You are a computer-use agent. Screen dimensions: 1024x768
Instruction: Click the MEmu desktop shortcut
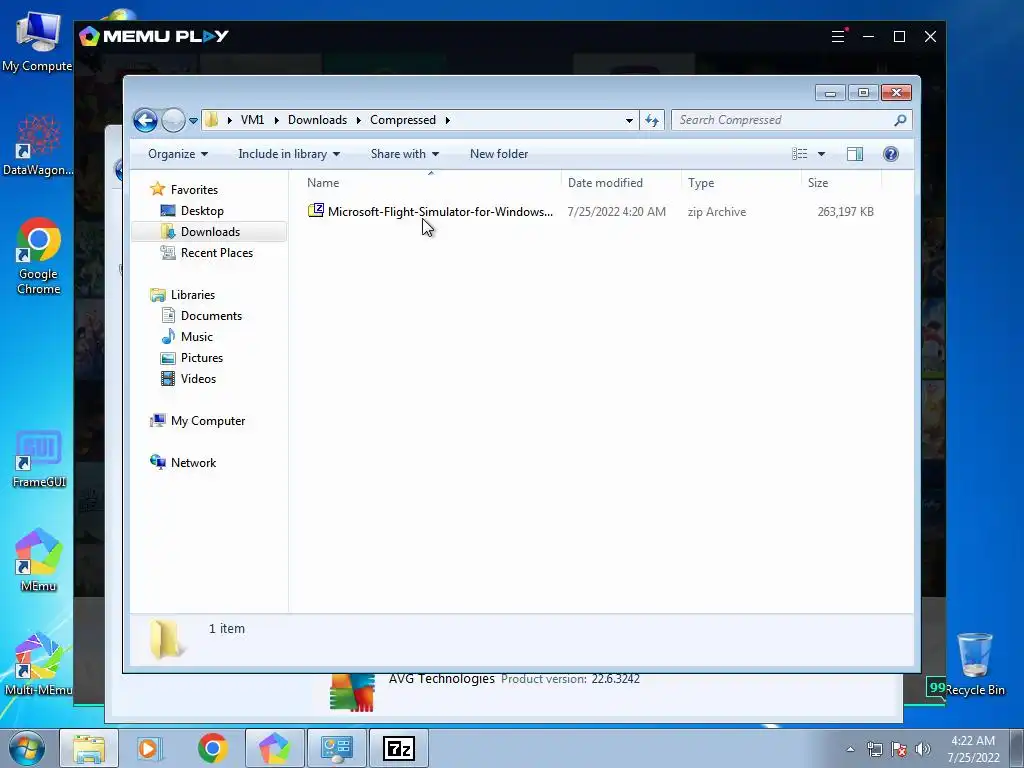(39, 560)
